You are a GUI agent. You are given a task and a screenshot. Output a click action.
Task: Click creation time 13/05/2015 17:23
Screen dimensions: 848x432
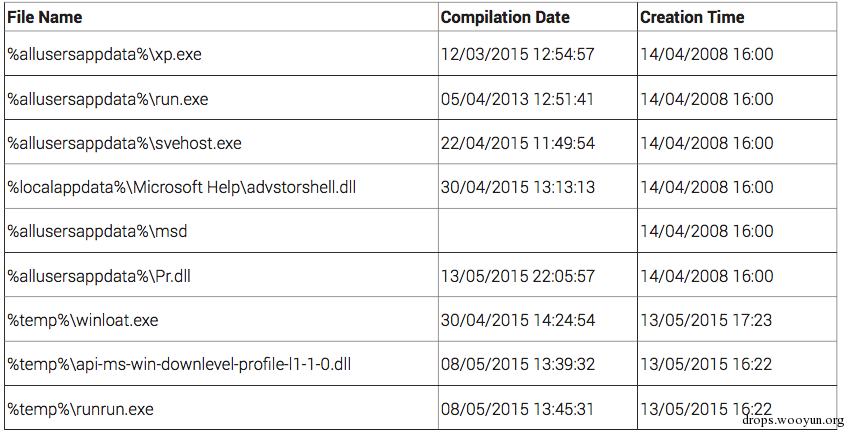[x=706, y=320]
